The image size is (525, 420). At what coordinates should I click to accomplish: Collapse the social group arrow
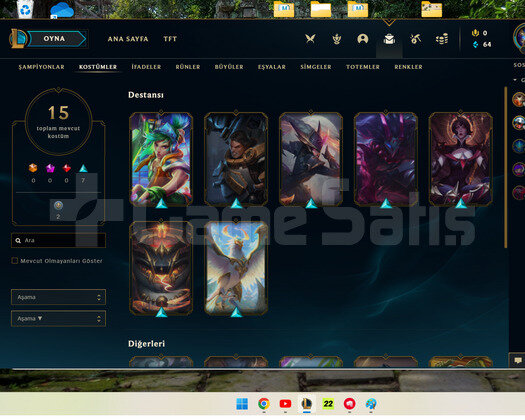coord(515,80)
